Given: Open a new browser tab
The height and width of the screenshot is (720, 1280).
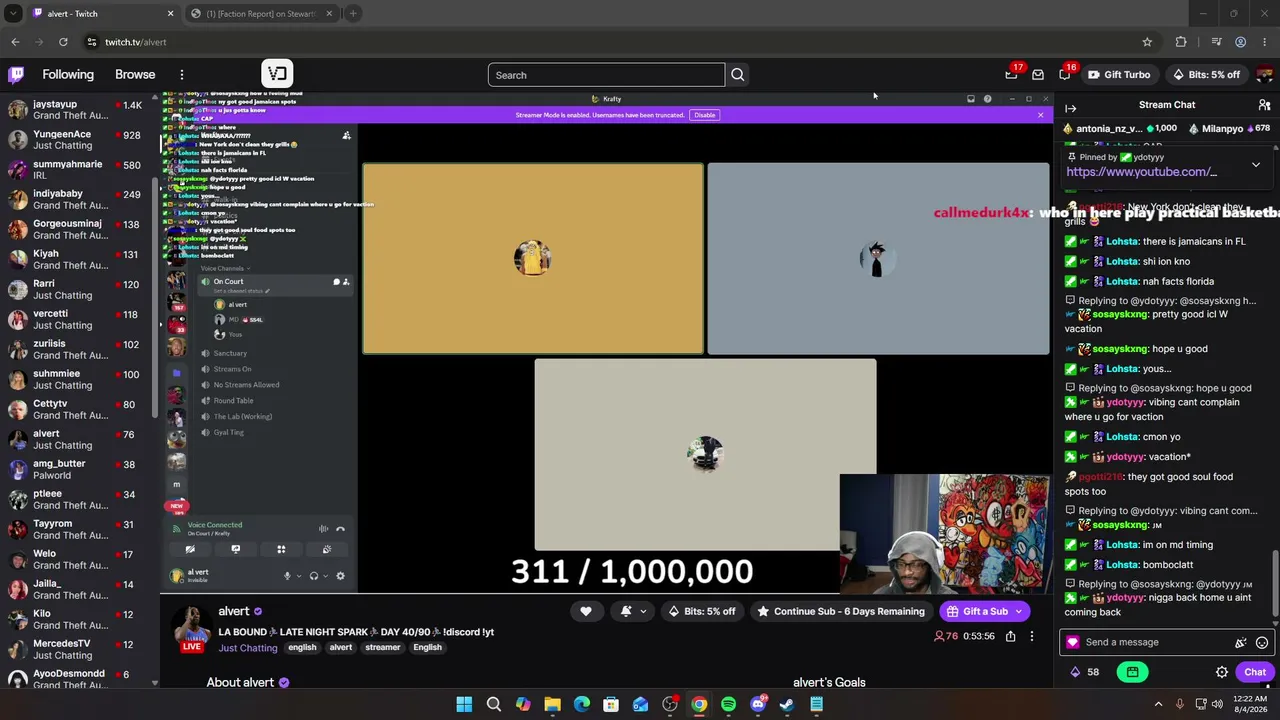Looking at the screenshot, I should [353, 13].
